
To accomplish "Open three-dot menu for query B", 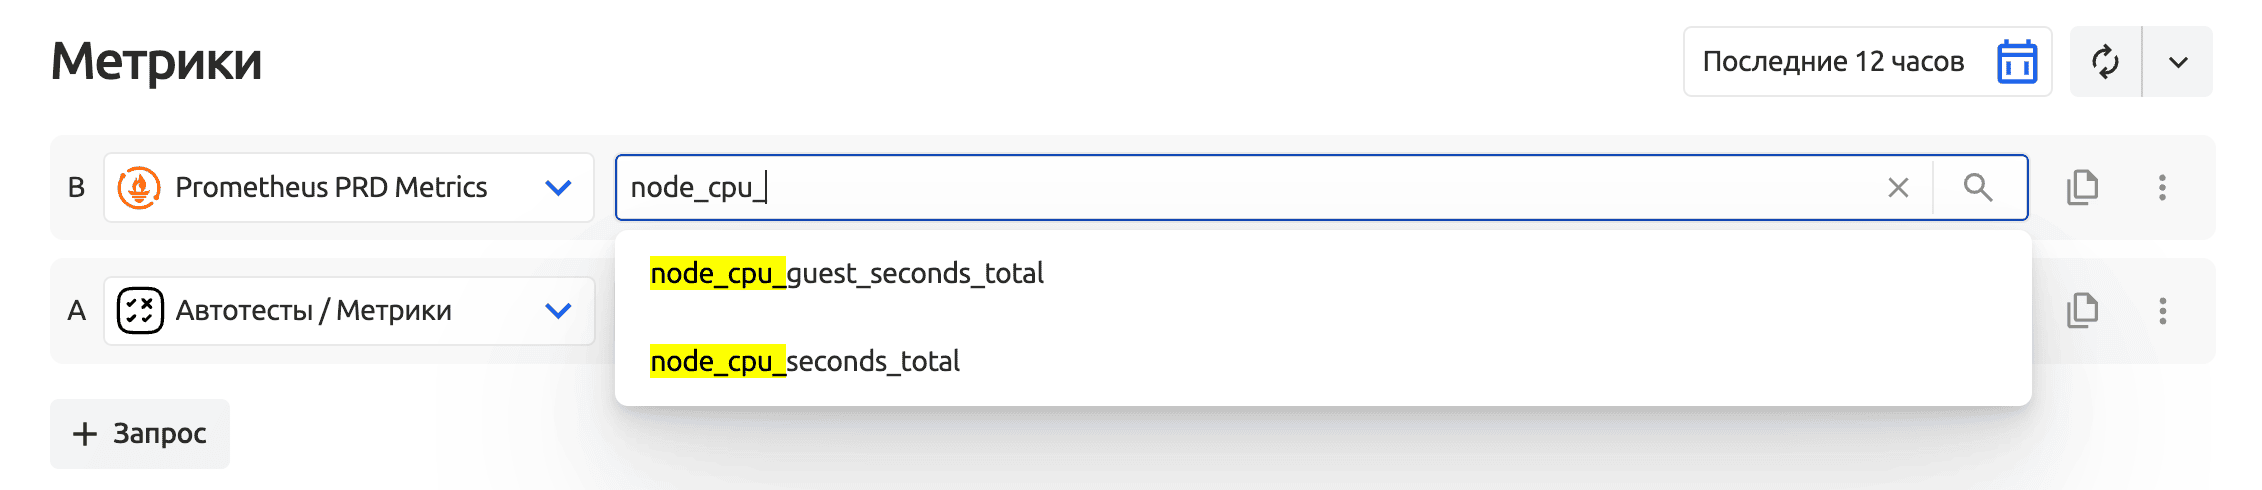I will (2162, 188).
